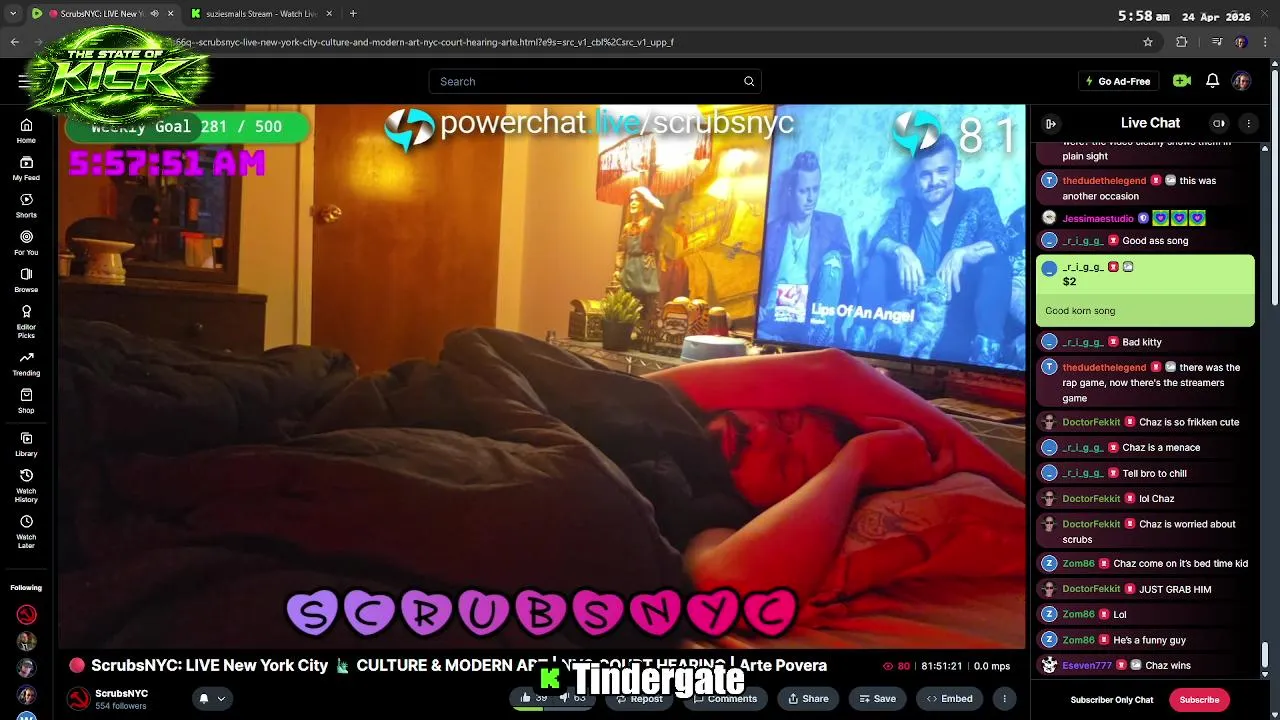Open the Shop page
Image resolution: width=1280 pixels, height=720 pixels.
click(26, 401)
